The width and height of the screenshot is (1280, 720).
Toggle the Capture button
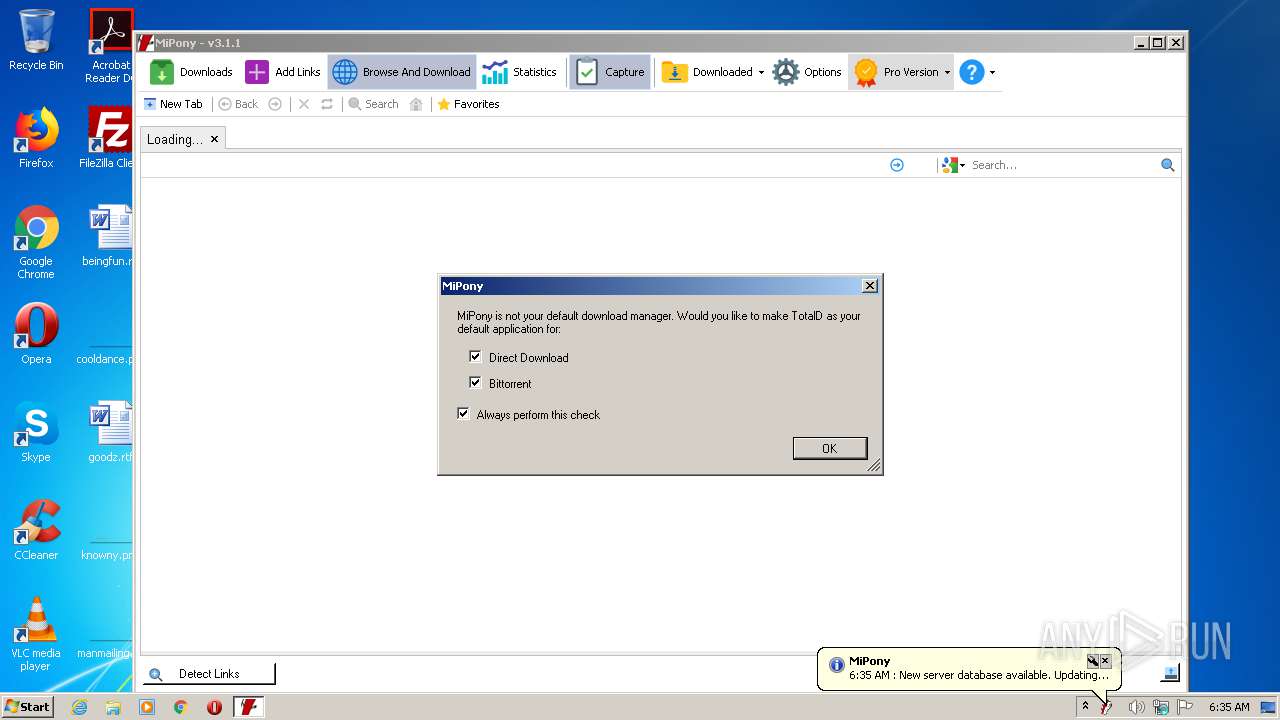coord(610,72)
